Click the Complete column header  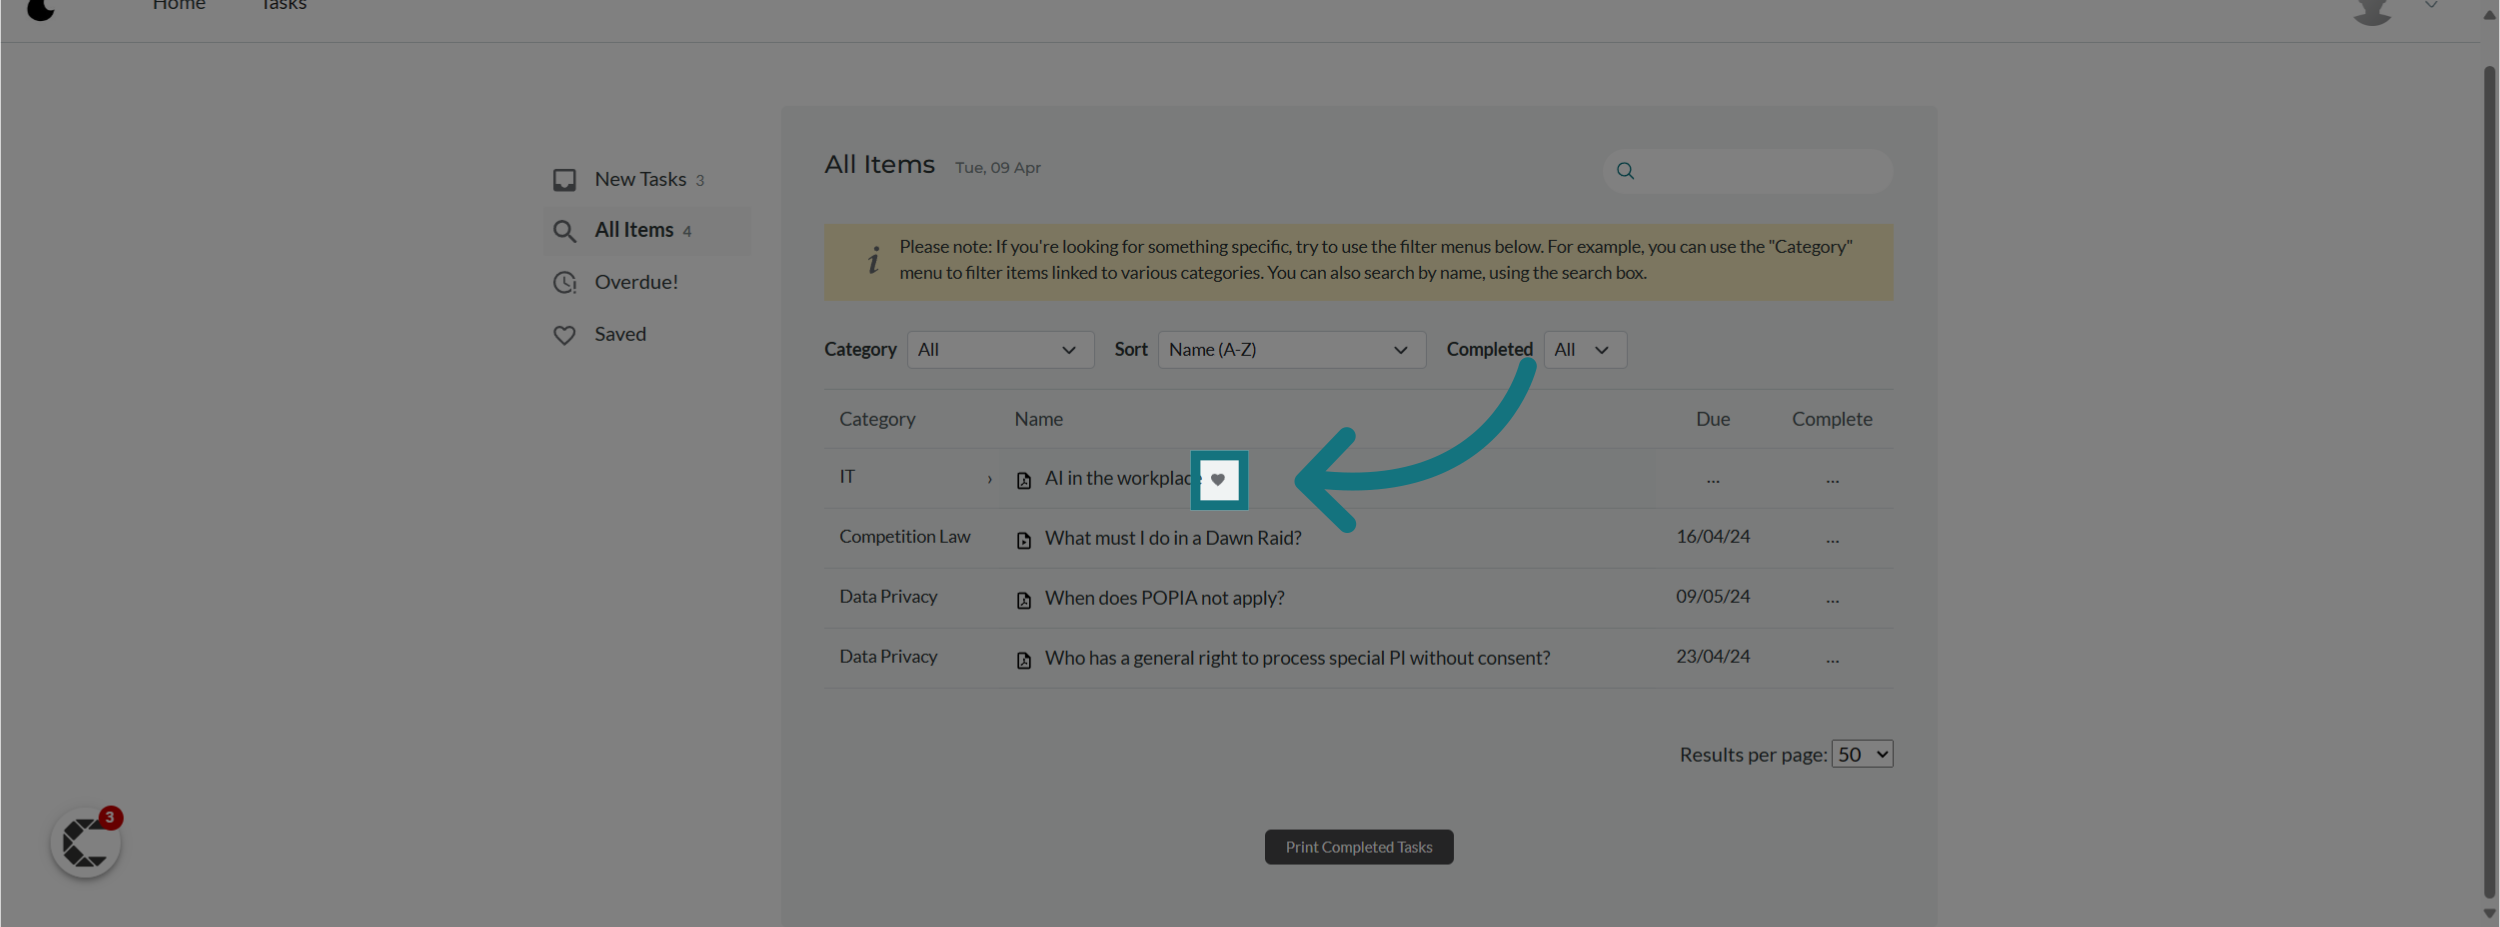point(1832,419)
